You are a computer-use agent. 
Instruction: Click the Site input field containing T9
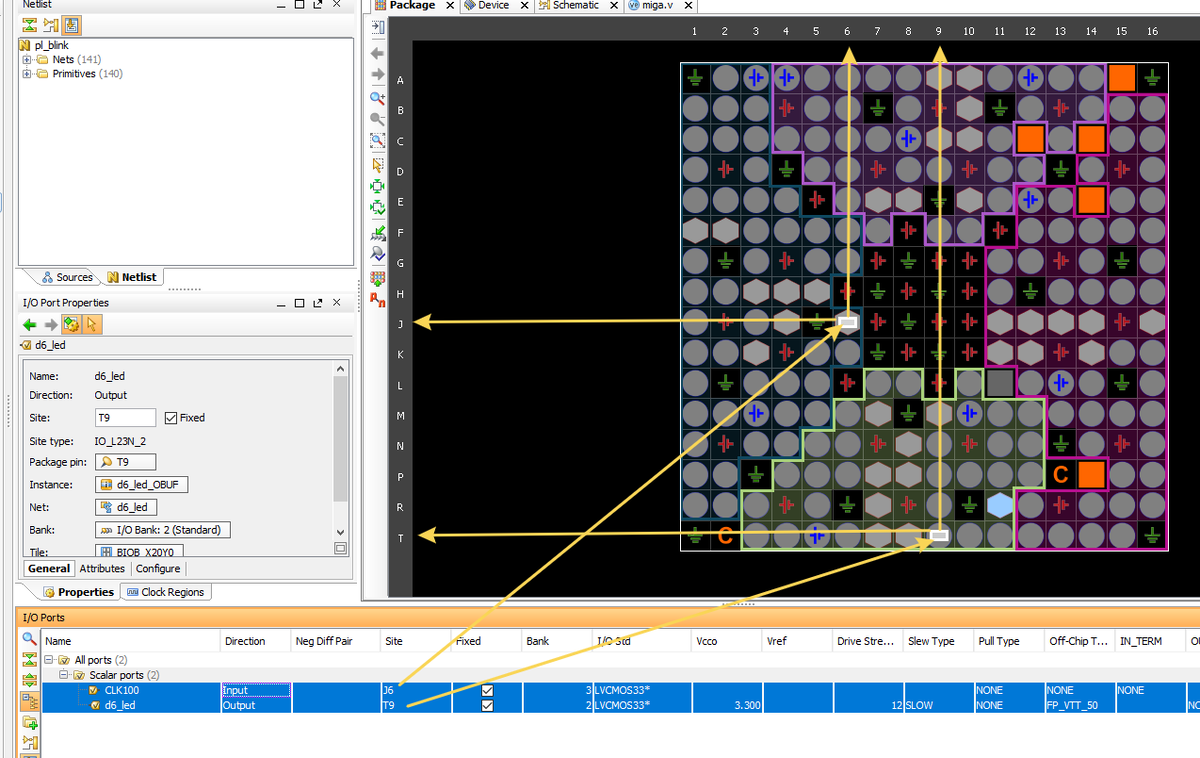coord(125,418)
